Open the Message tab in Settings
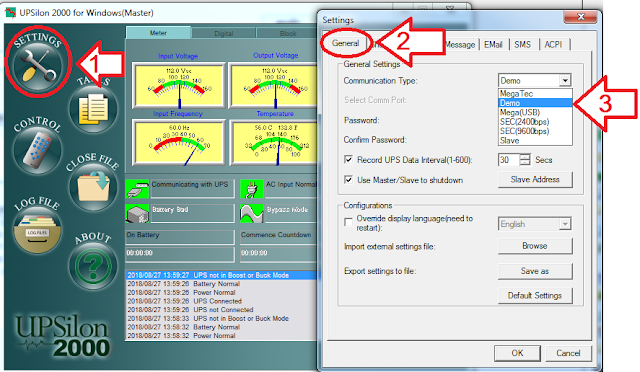 tap(460, 45)
